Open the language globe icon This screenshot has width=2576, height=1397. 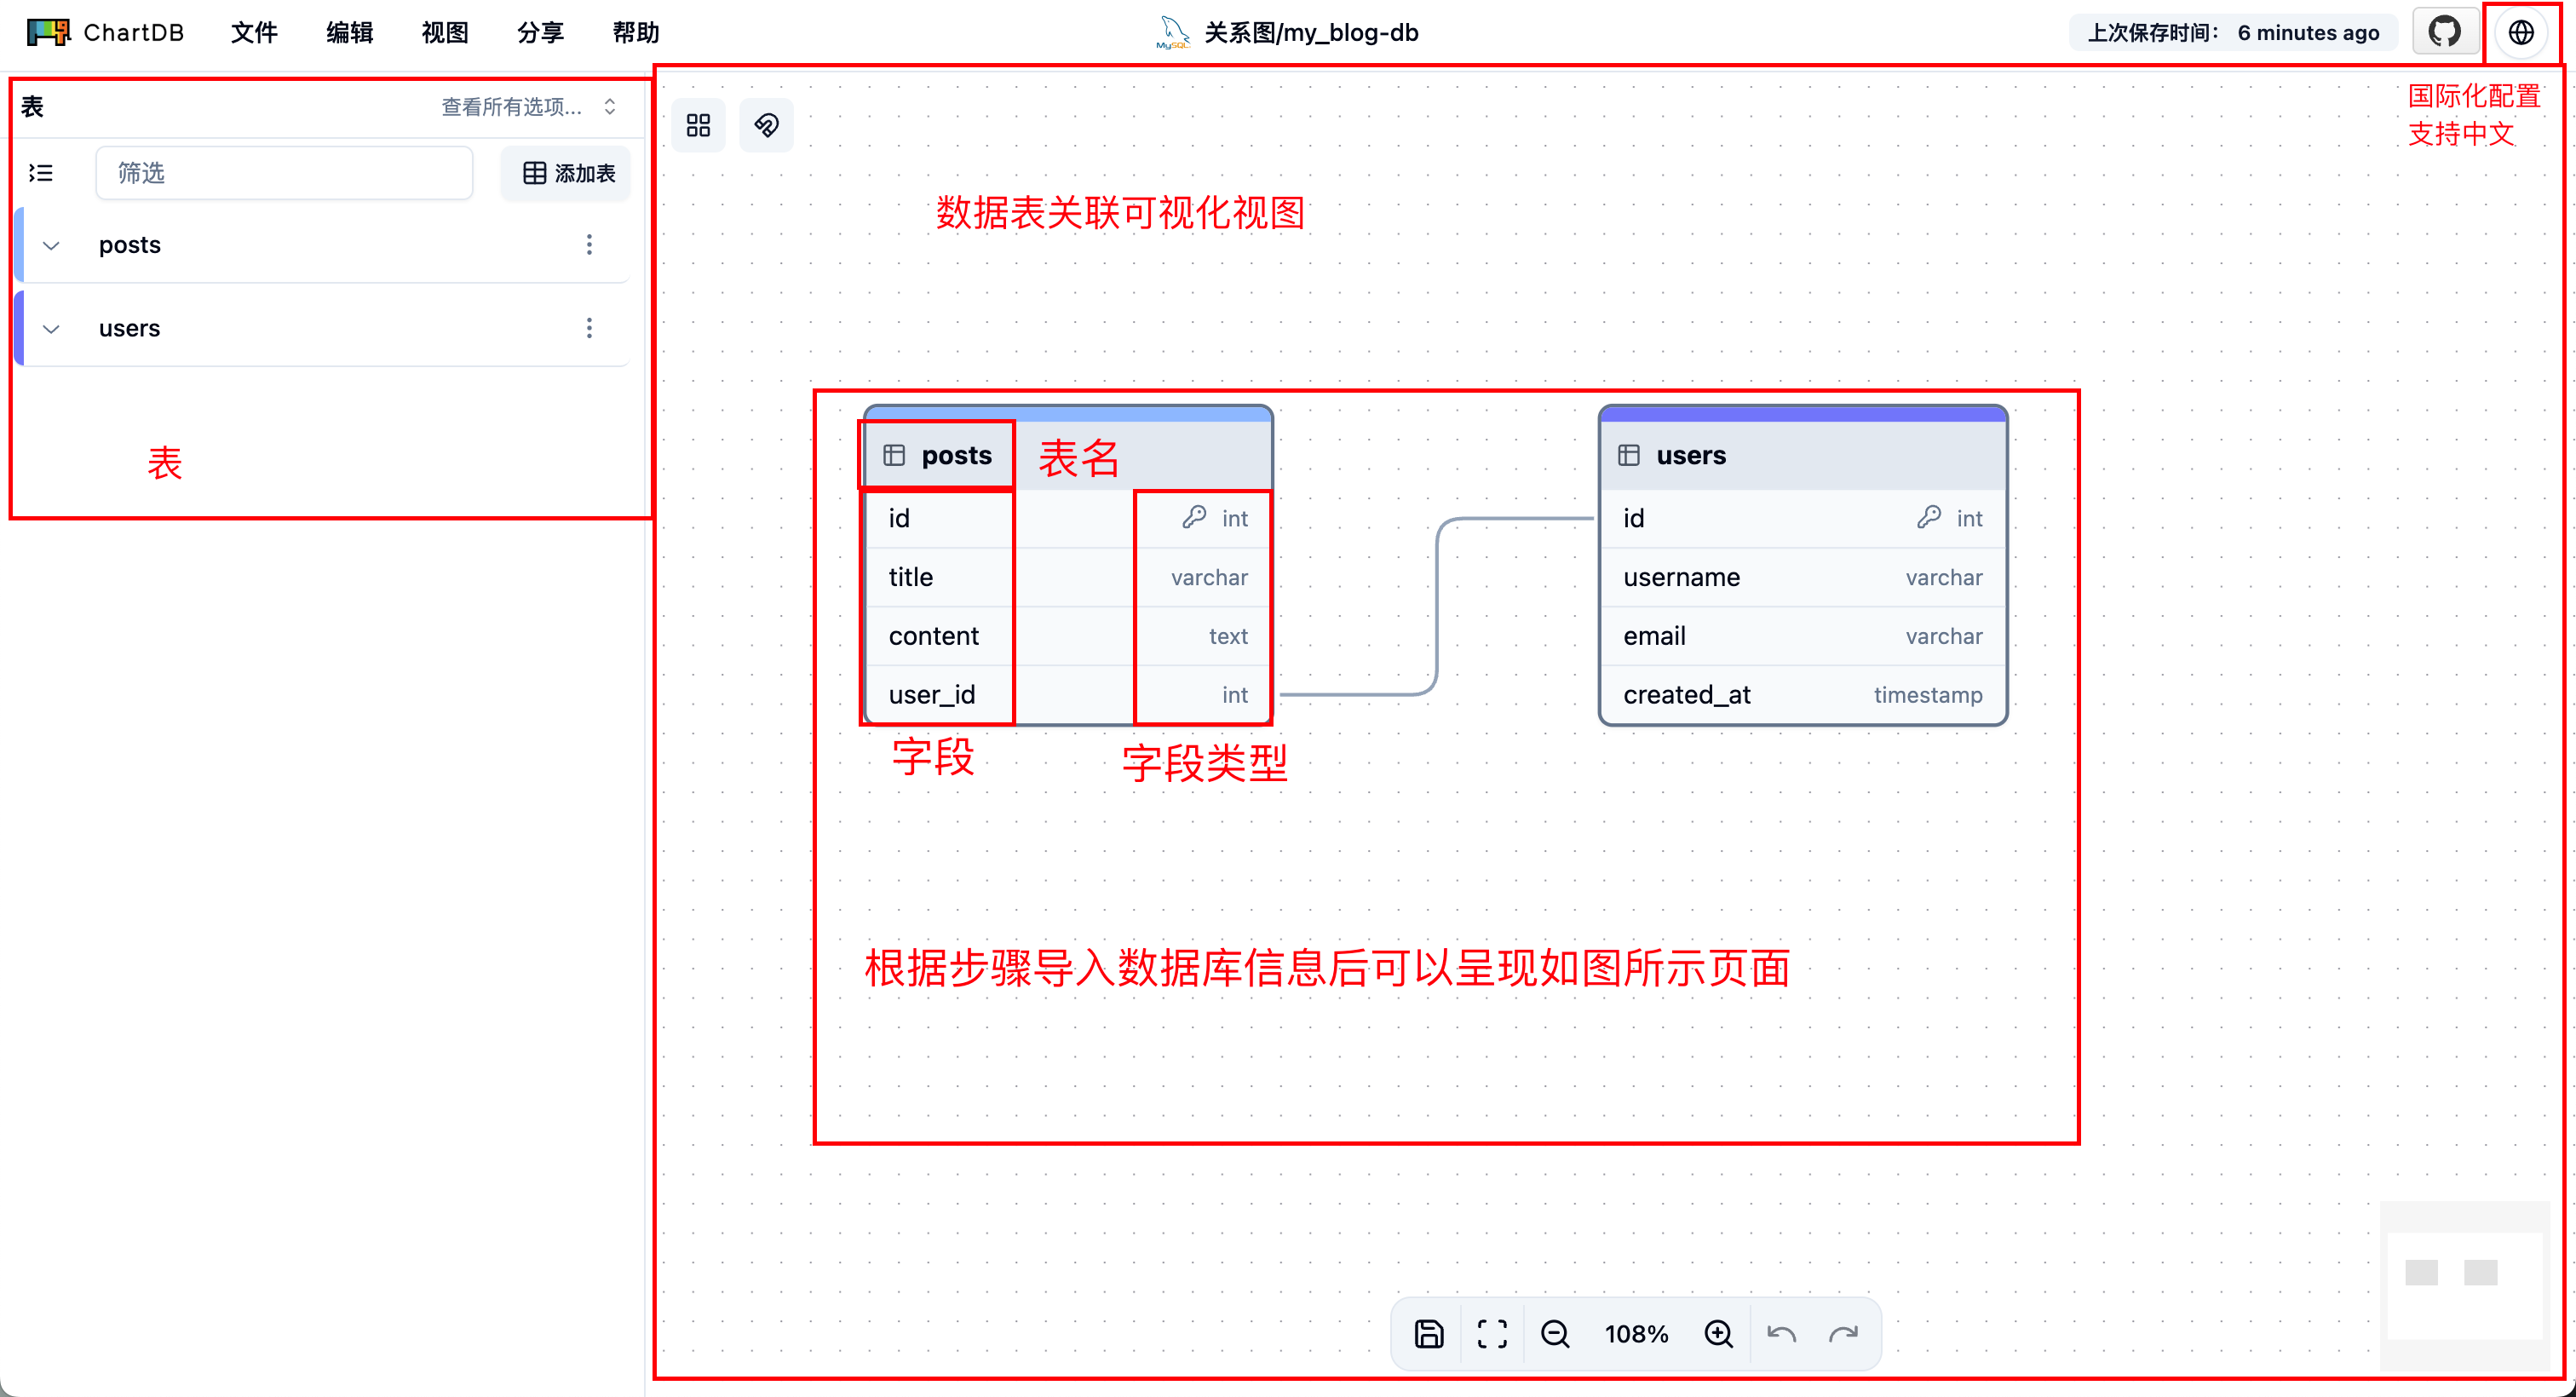click(x=2521, y=32)
